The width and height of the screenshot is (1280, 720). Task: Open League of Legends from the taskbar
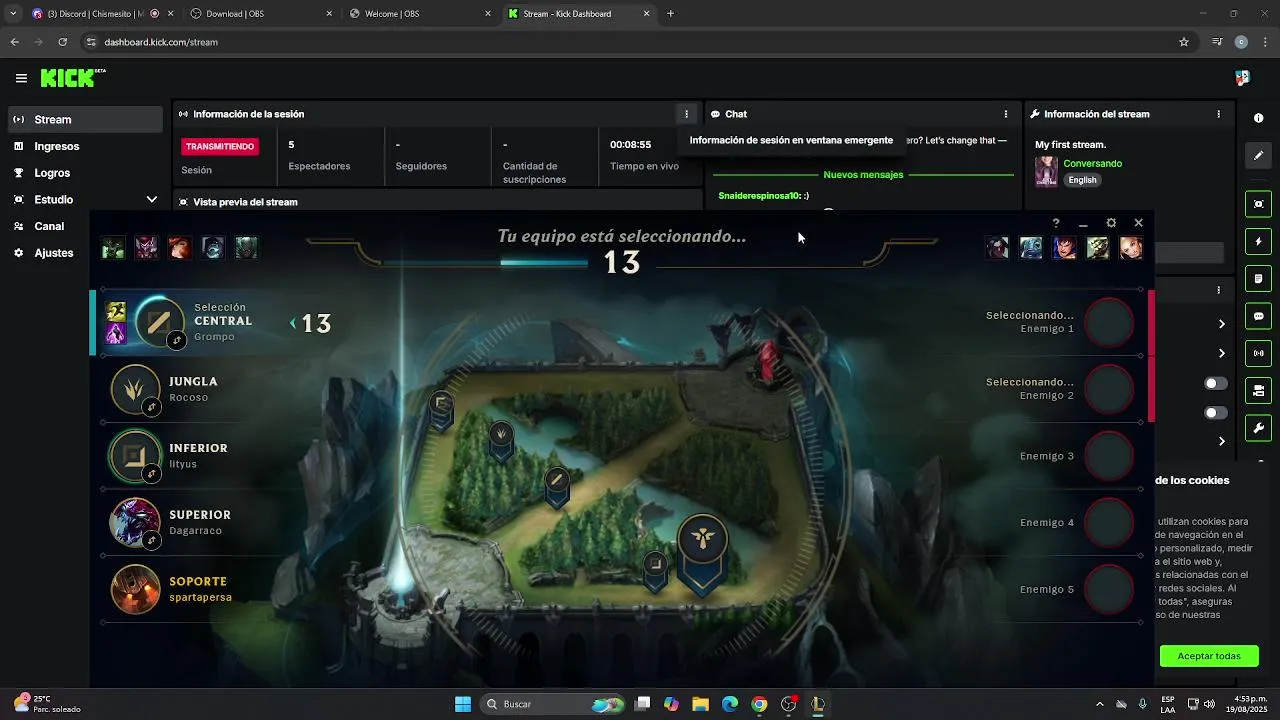(818, 704)
